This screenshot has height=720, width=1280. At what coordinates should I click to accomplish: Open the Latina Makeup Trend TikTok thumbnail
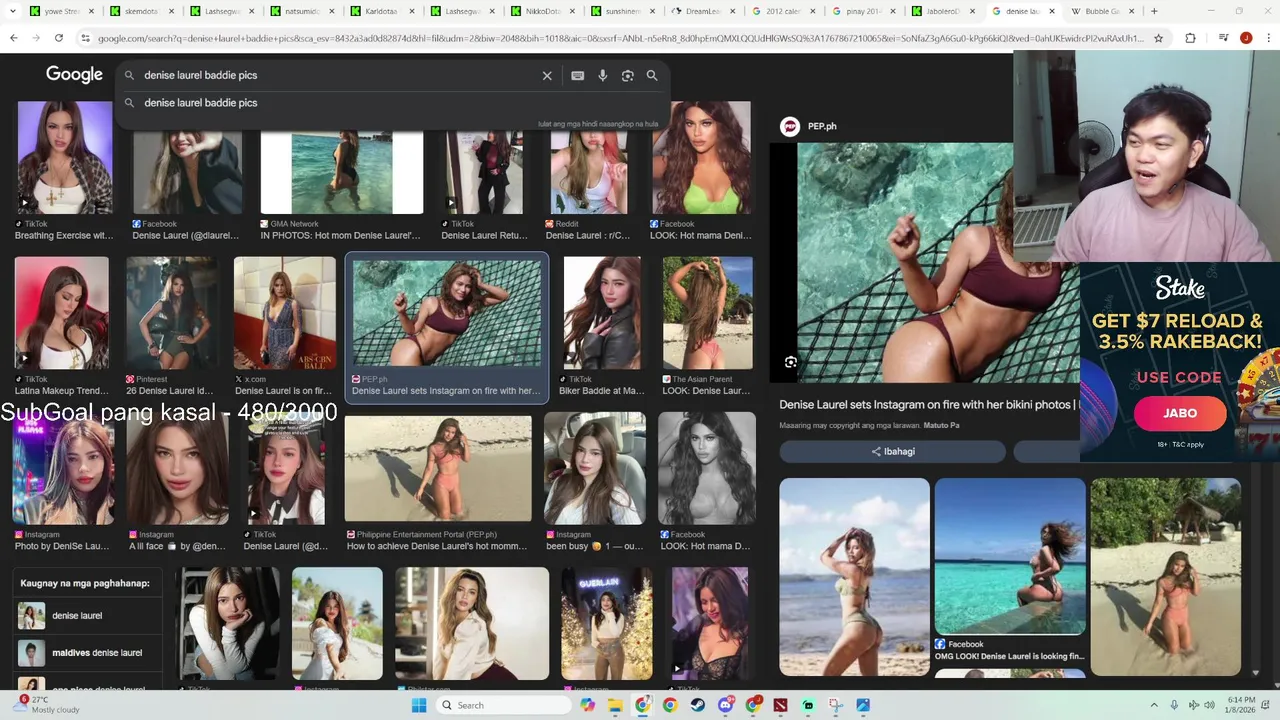(x=61, y=313)
